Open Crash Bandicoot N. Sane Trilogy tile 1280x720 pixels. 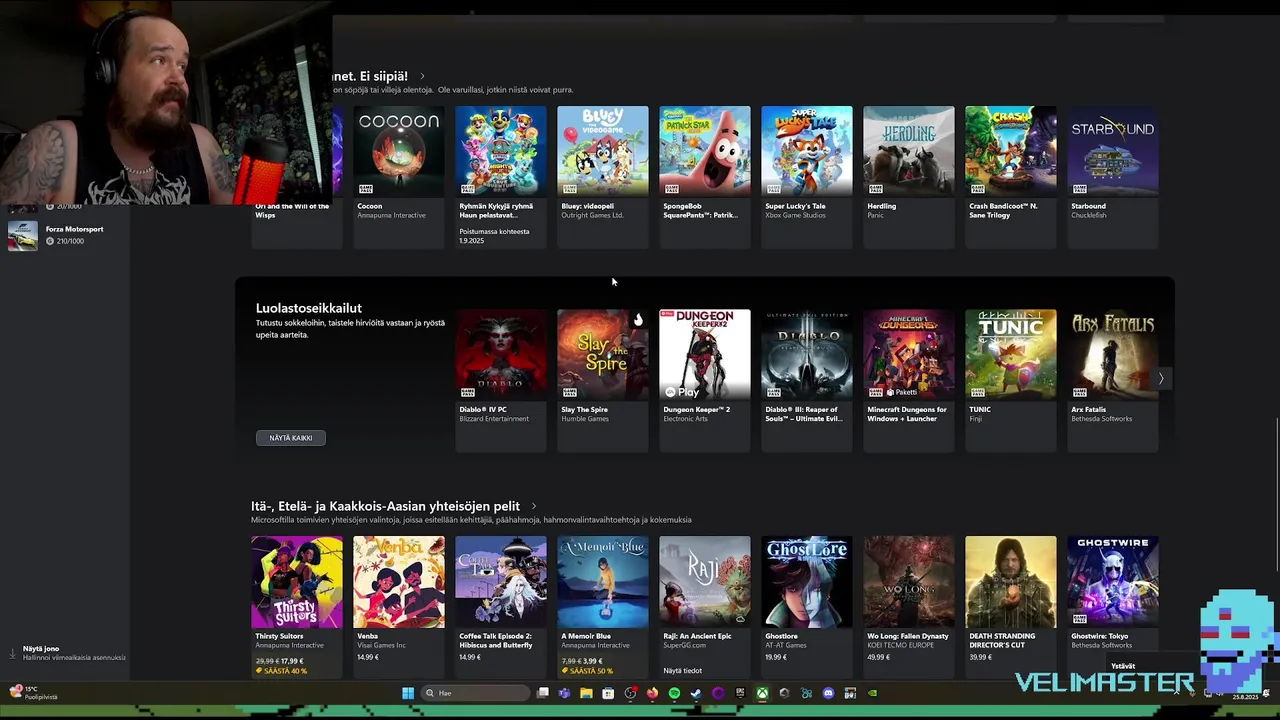pyautogui.click(x=1010, y=176)
